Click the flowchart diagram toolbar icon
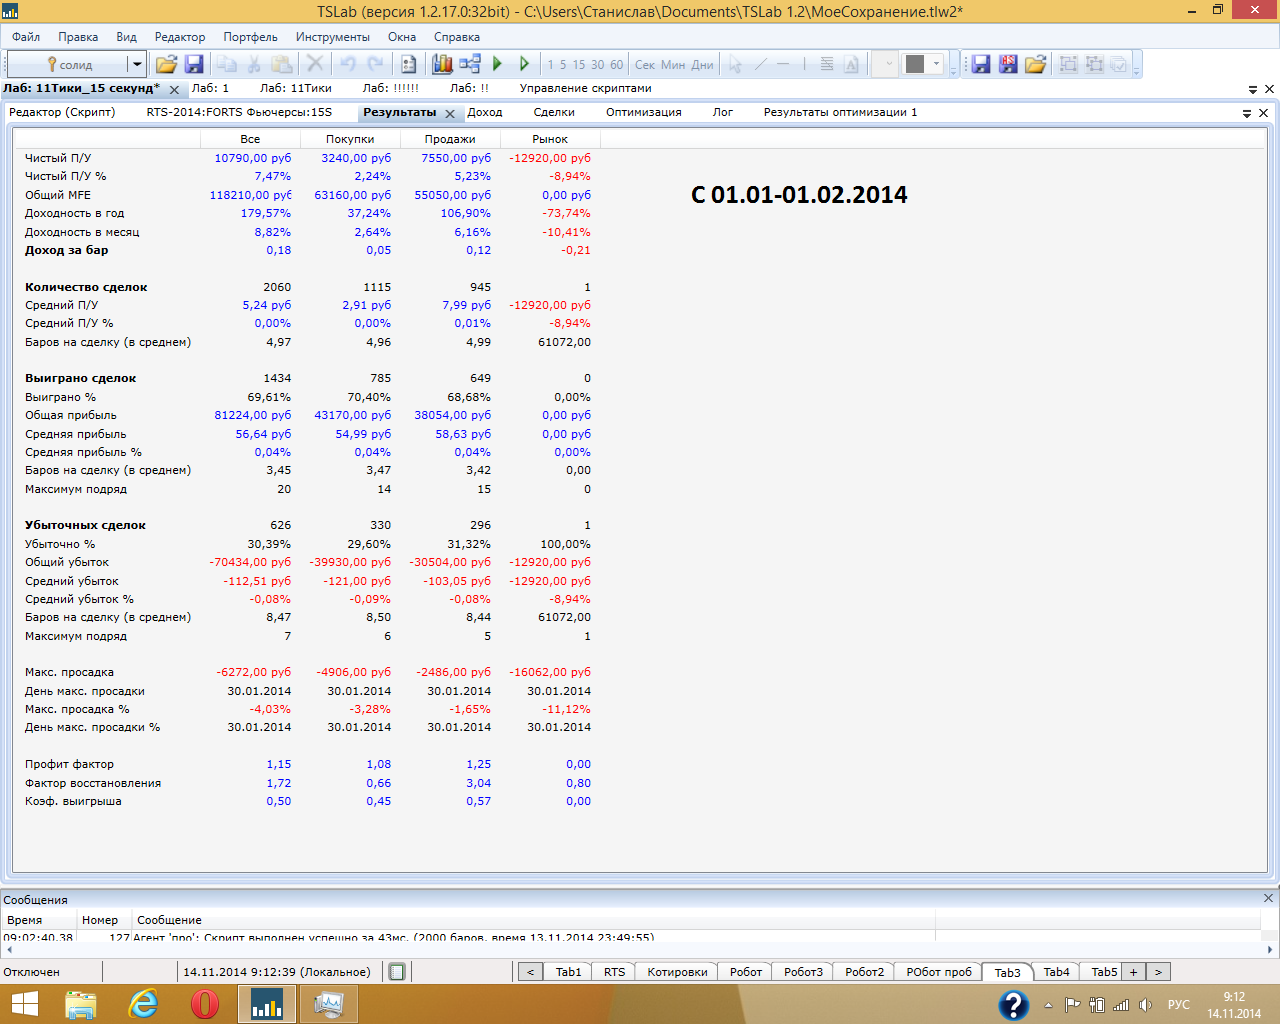1280x1024 pixels. [470, 64]
